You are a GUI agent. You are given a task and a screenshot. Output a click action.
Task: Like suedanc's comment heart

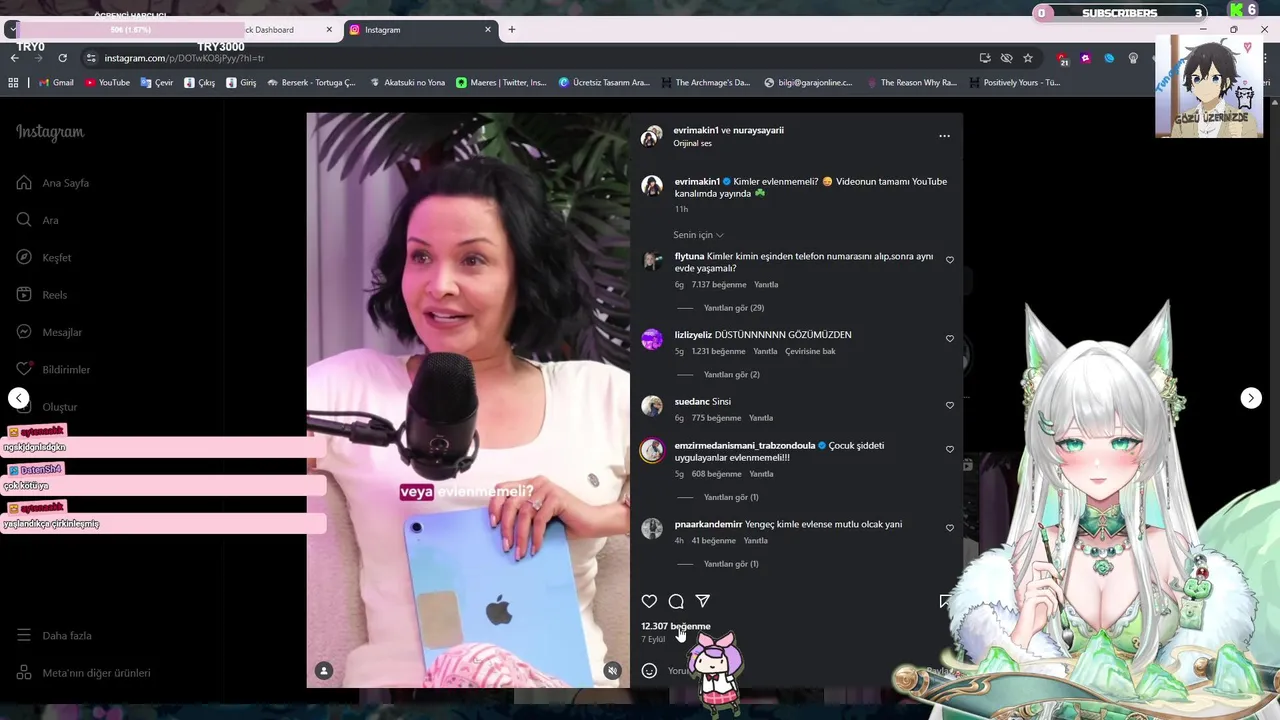[950, 406]
